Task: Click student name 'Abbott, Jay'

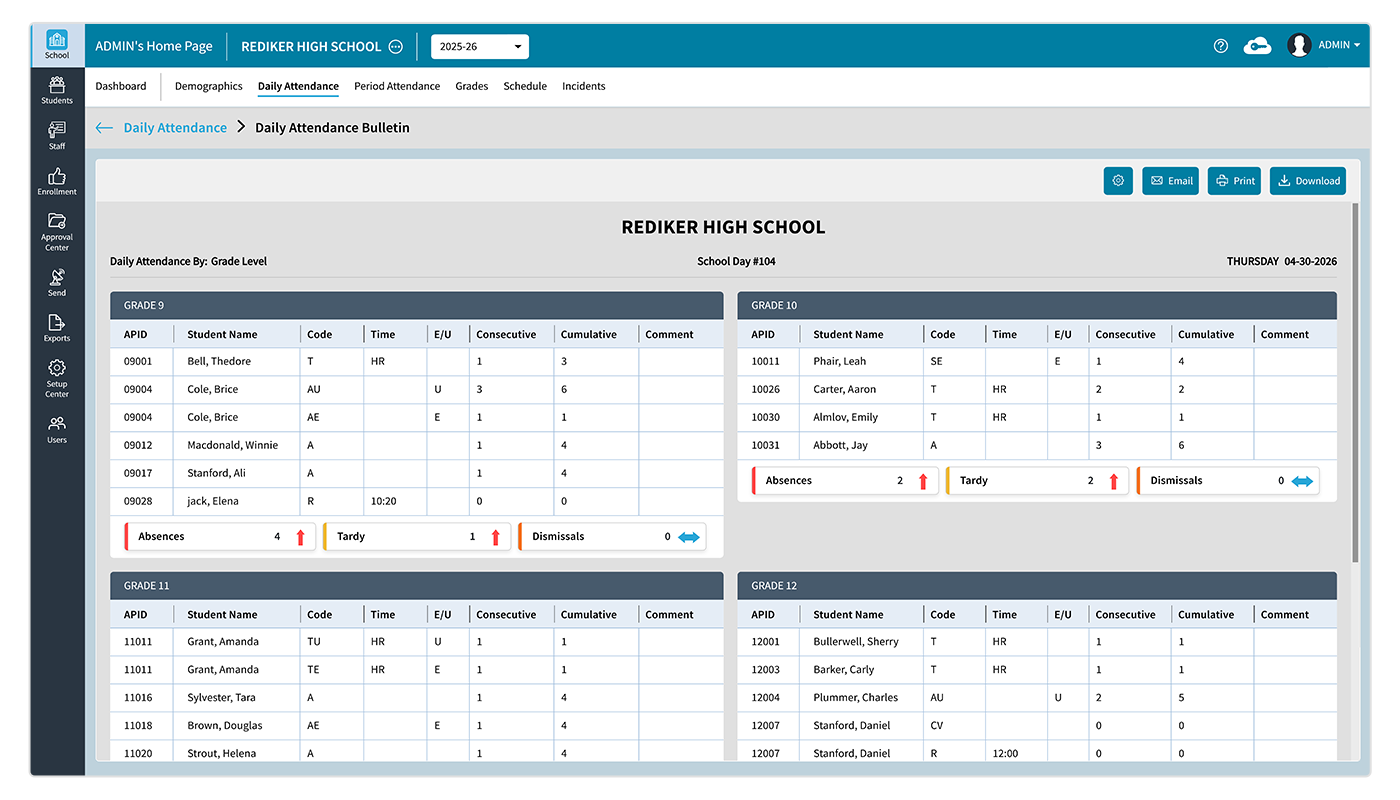Action: coord(840,445)
